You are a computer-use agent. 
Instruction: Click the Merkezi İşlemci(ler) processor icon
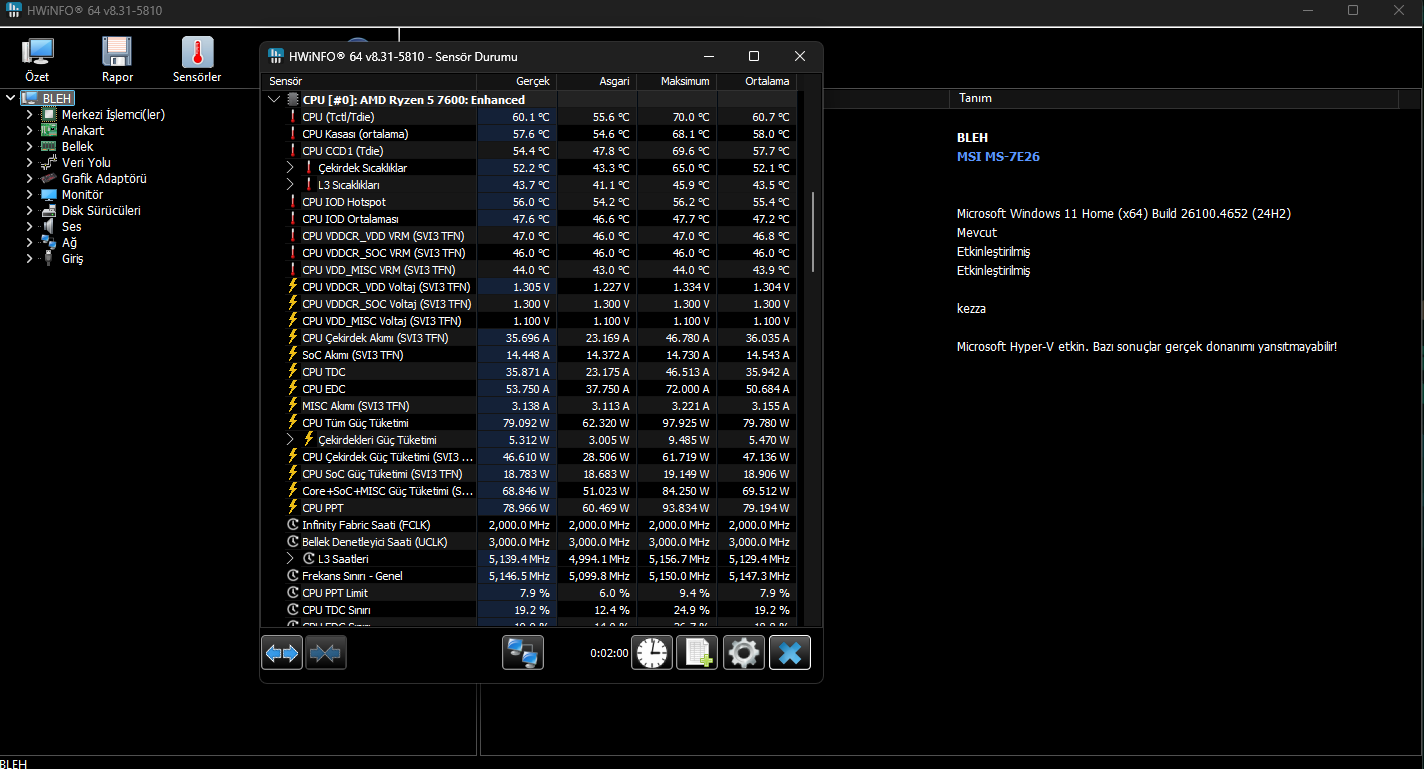click(x=48, y=114)
